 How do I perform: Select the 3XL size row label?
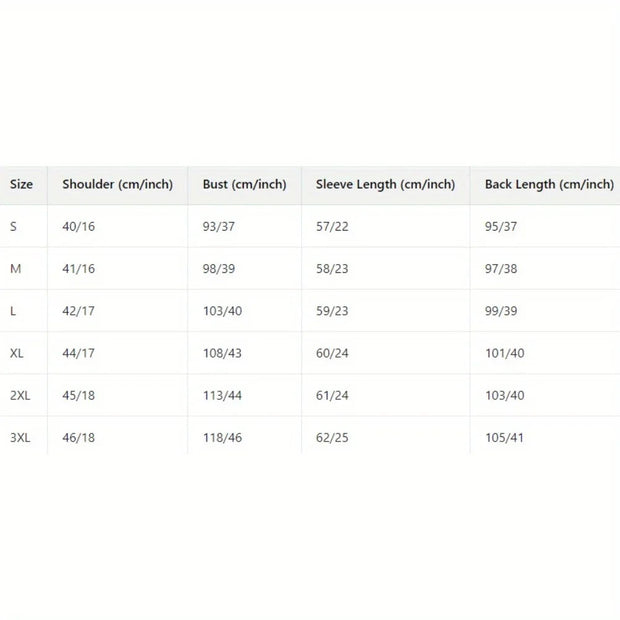click(20, 437)
